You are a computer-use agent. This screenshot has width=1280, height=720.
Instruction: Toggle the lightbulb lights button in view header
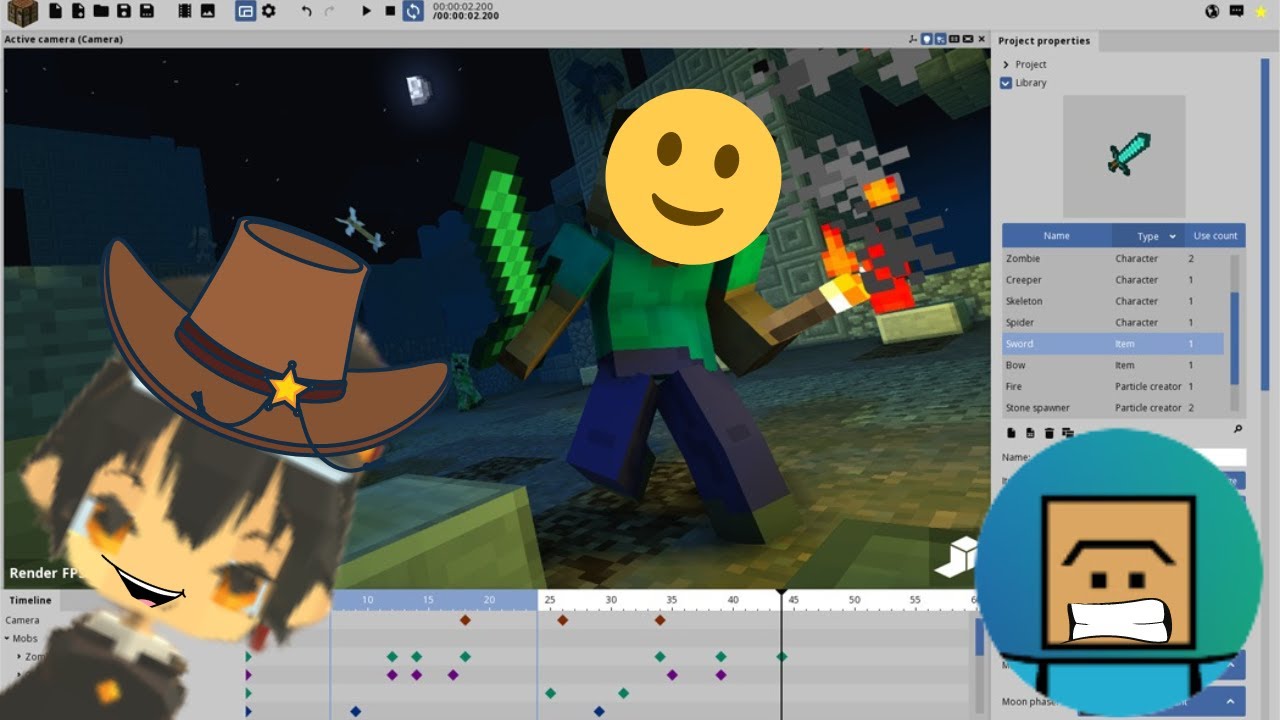point(927,39)
